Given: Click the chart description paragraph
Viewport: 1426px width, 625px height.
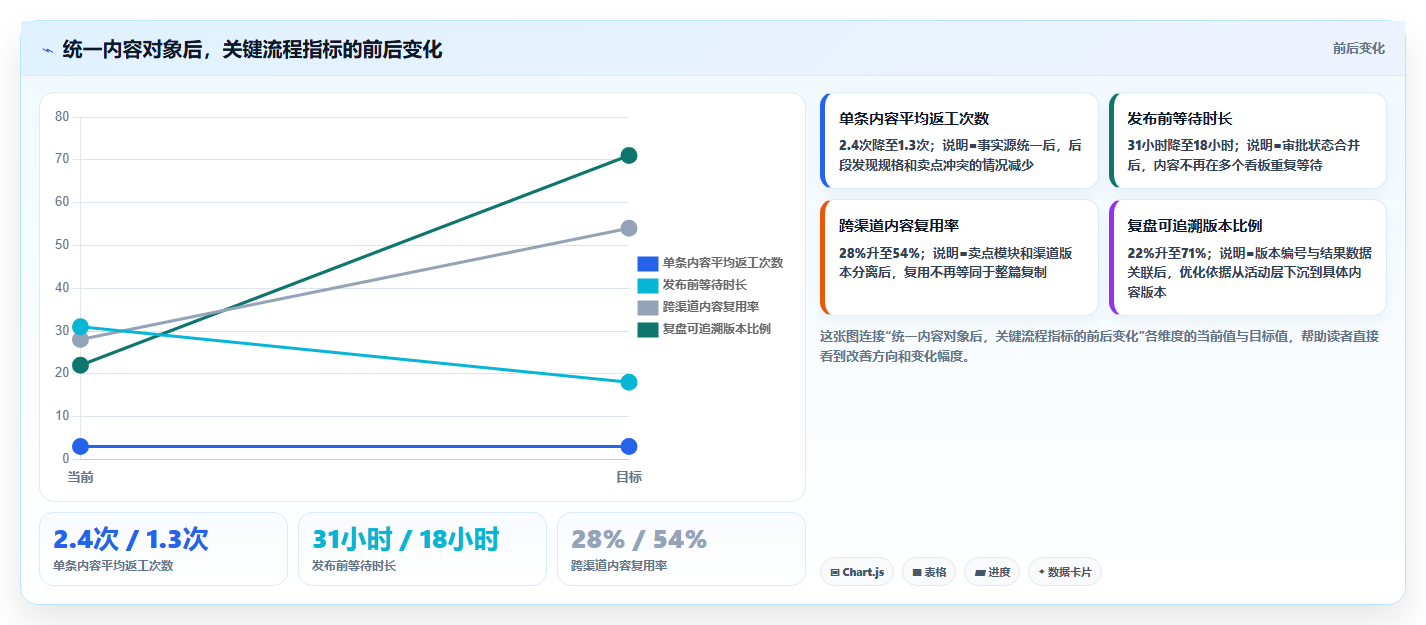Looking at the screenshot, I should point(1099,346).
